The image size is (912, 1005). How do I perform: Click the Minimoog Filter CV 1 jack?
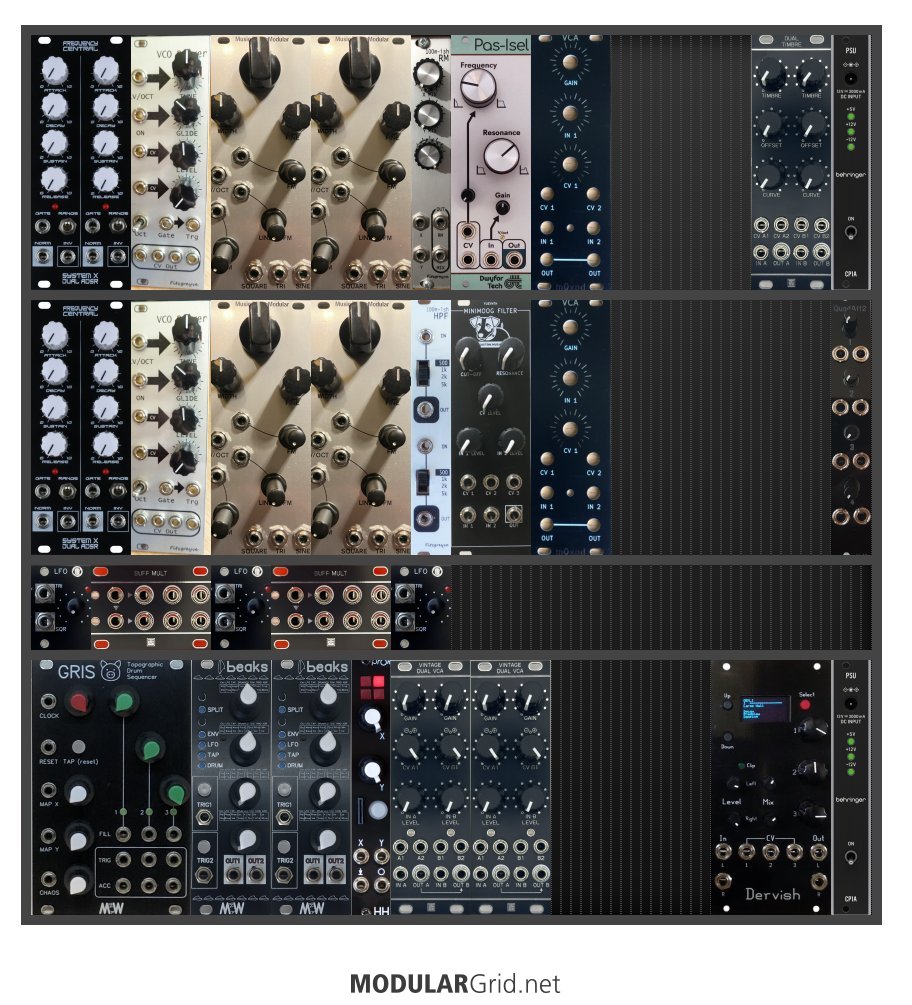point(468,481)
